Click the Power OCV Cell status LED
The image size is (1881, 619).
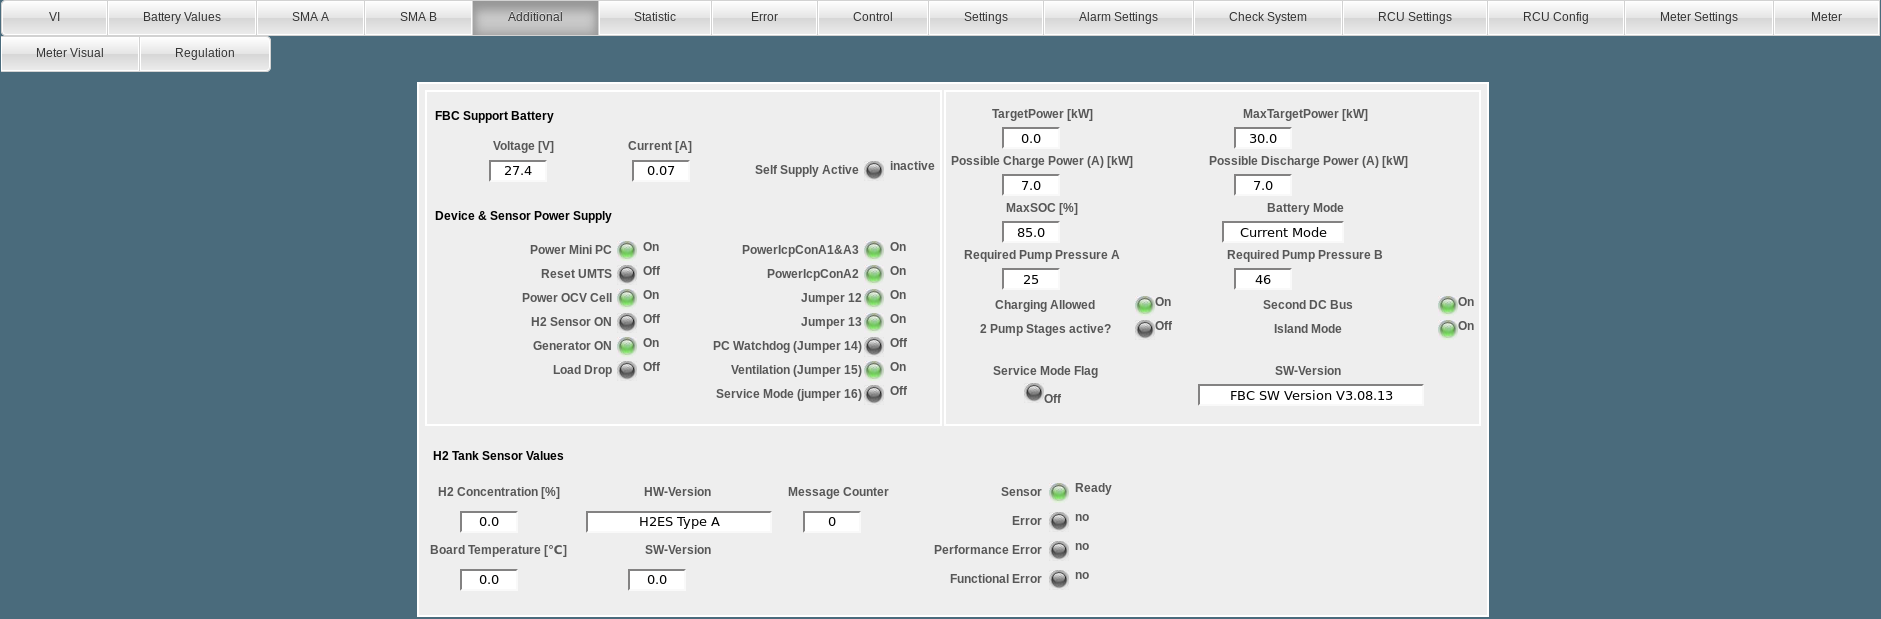coord(627,298)
